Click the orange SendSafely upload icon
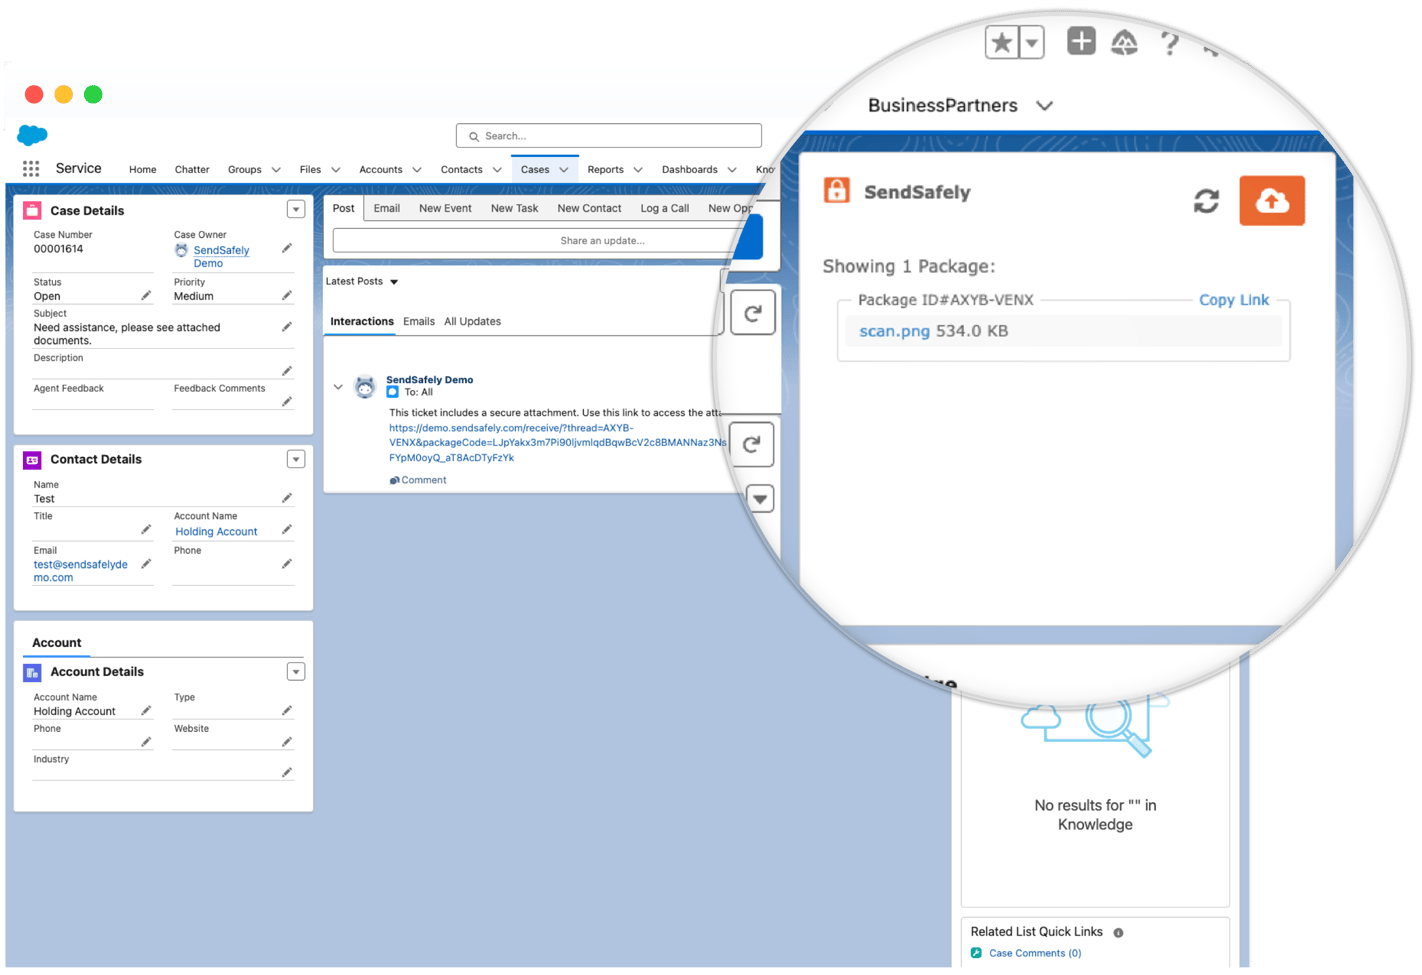This screenshot has width=1422, height=975. 1271,200
